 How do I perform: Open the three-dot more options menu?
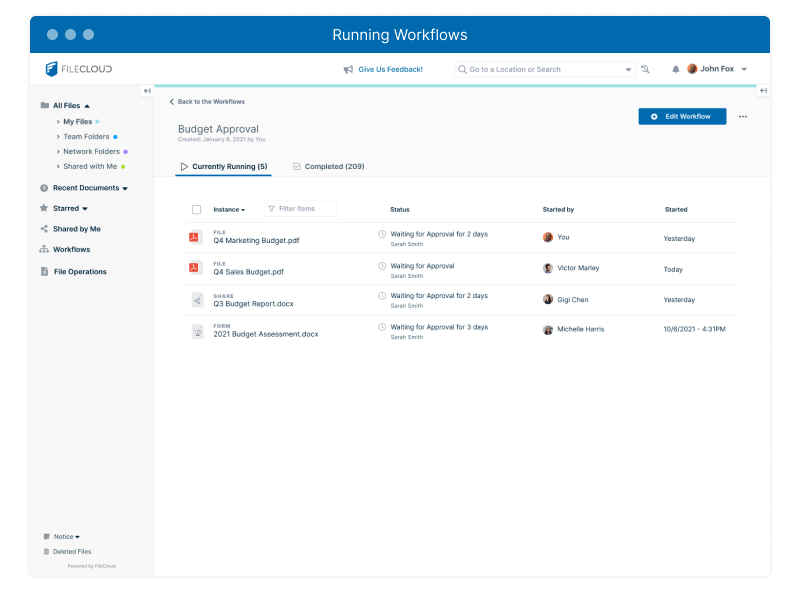(x=743, y=116)
